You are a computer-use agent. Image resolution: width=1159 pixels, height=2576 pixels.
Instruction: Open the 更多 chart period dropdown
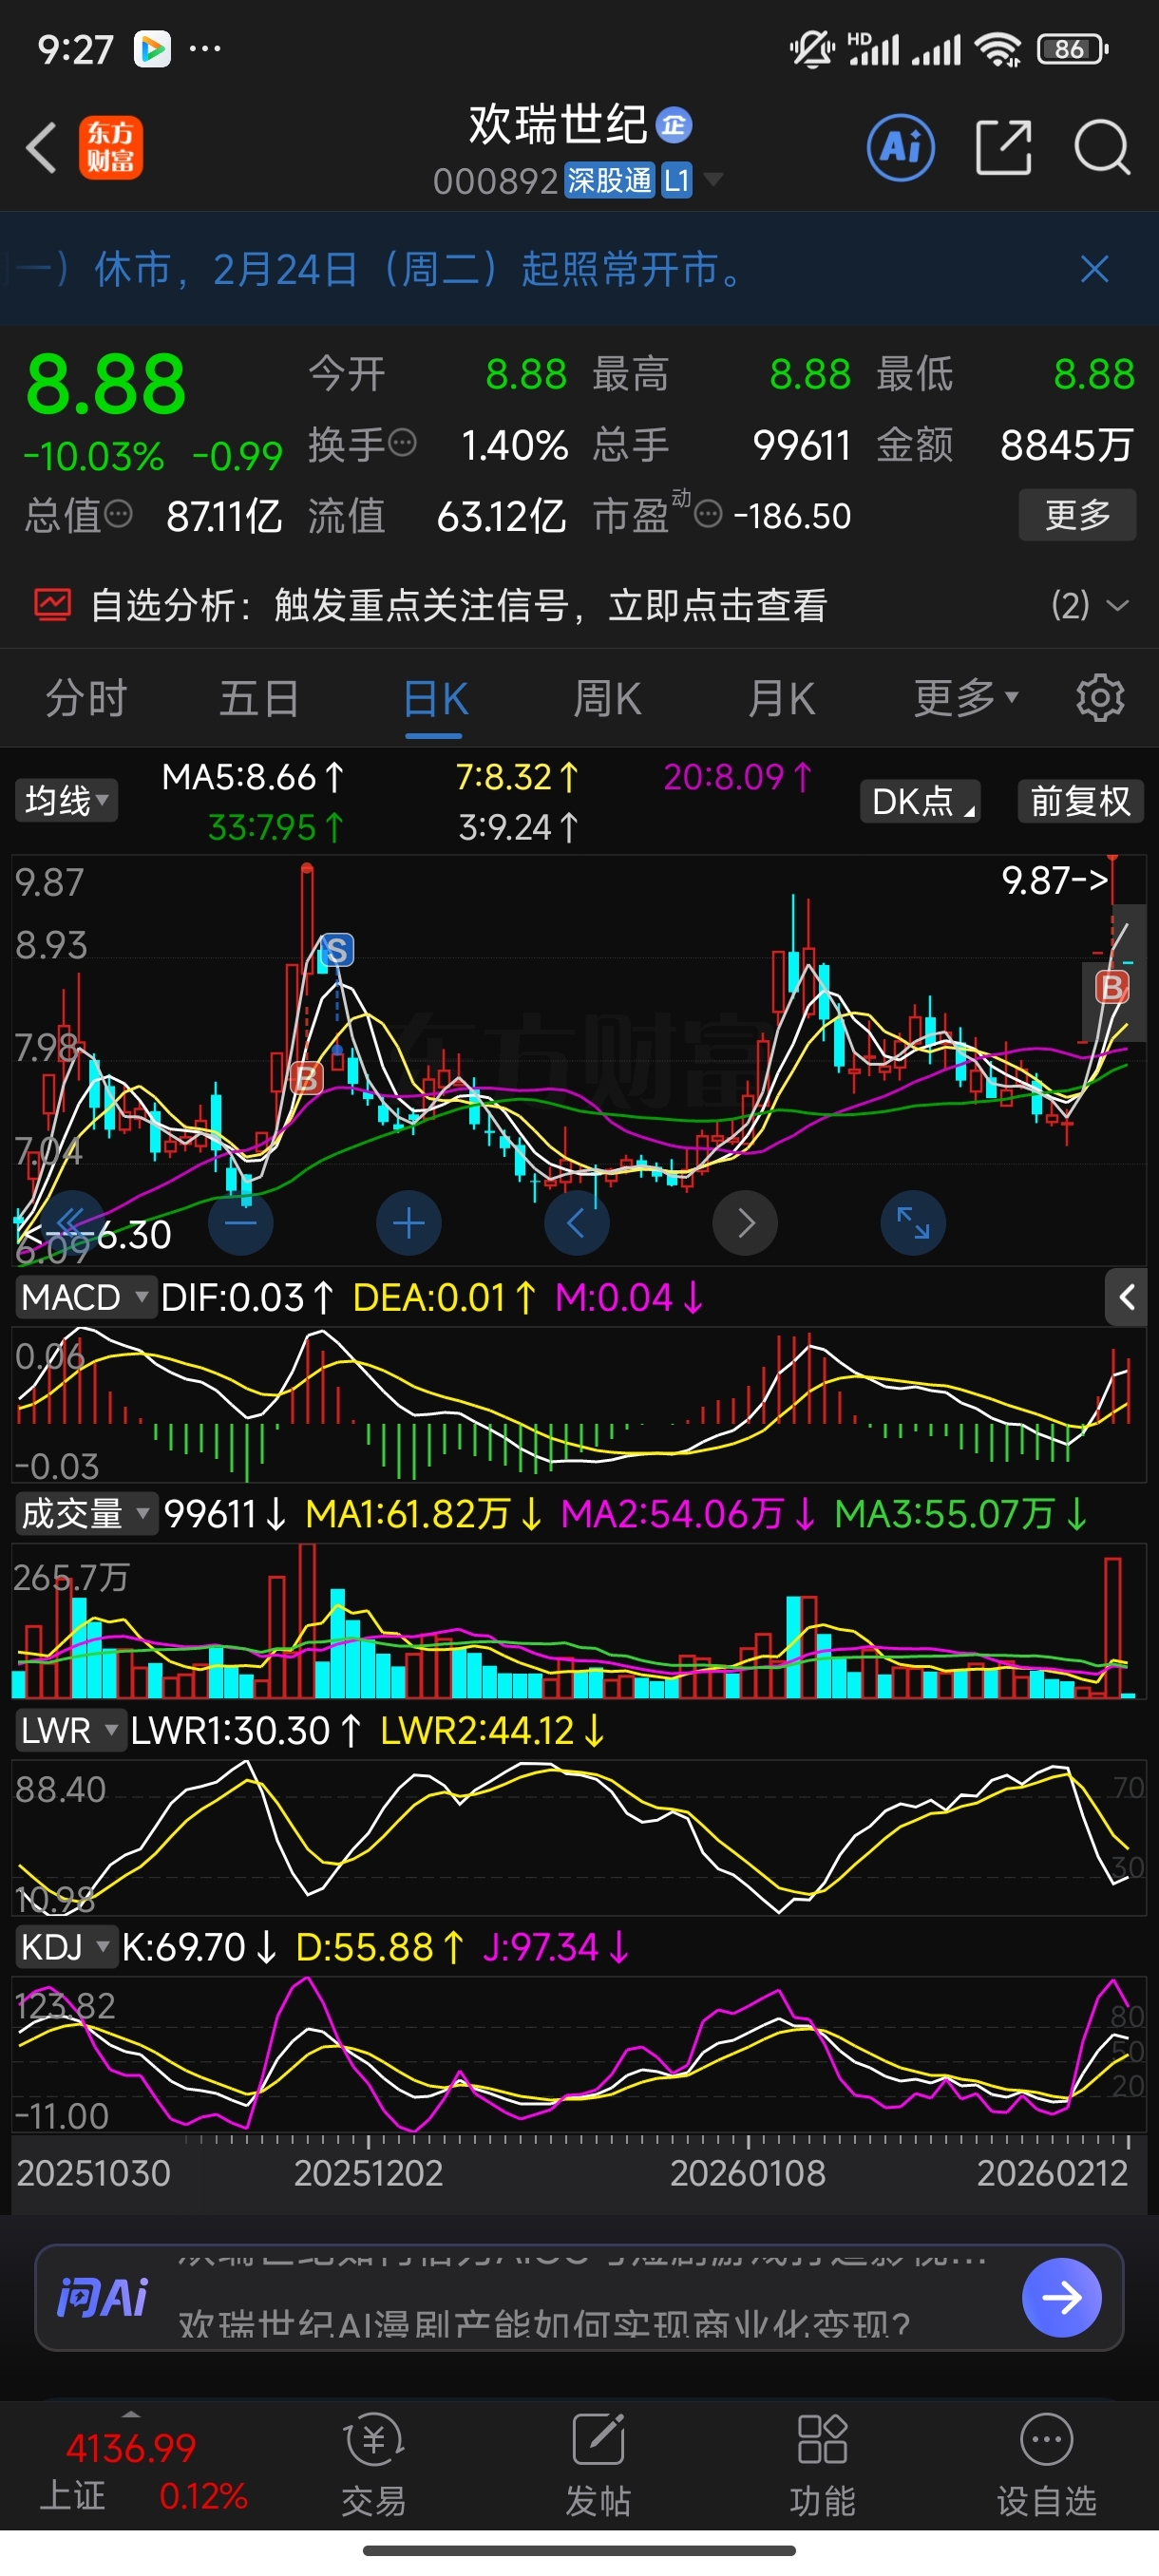(966, 698)
